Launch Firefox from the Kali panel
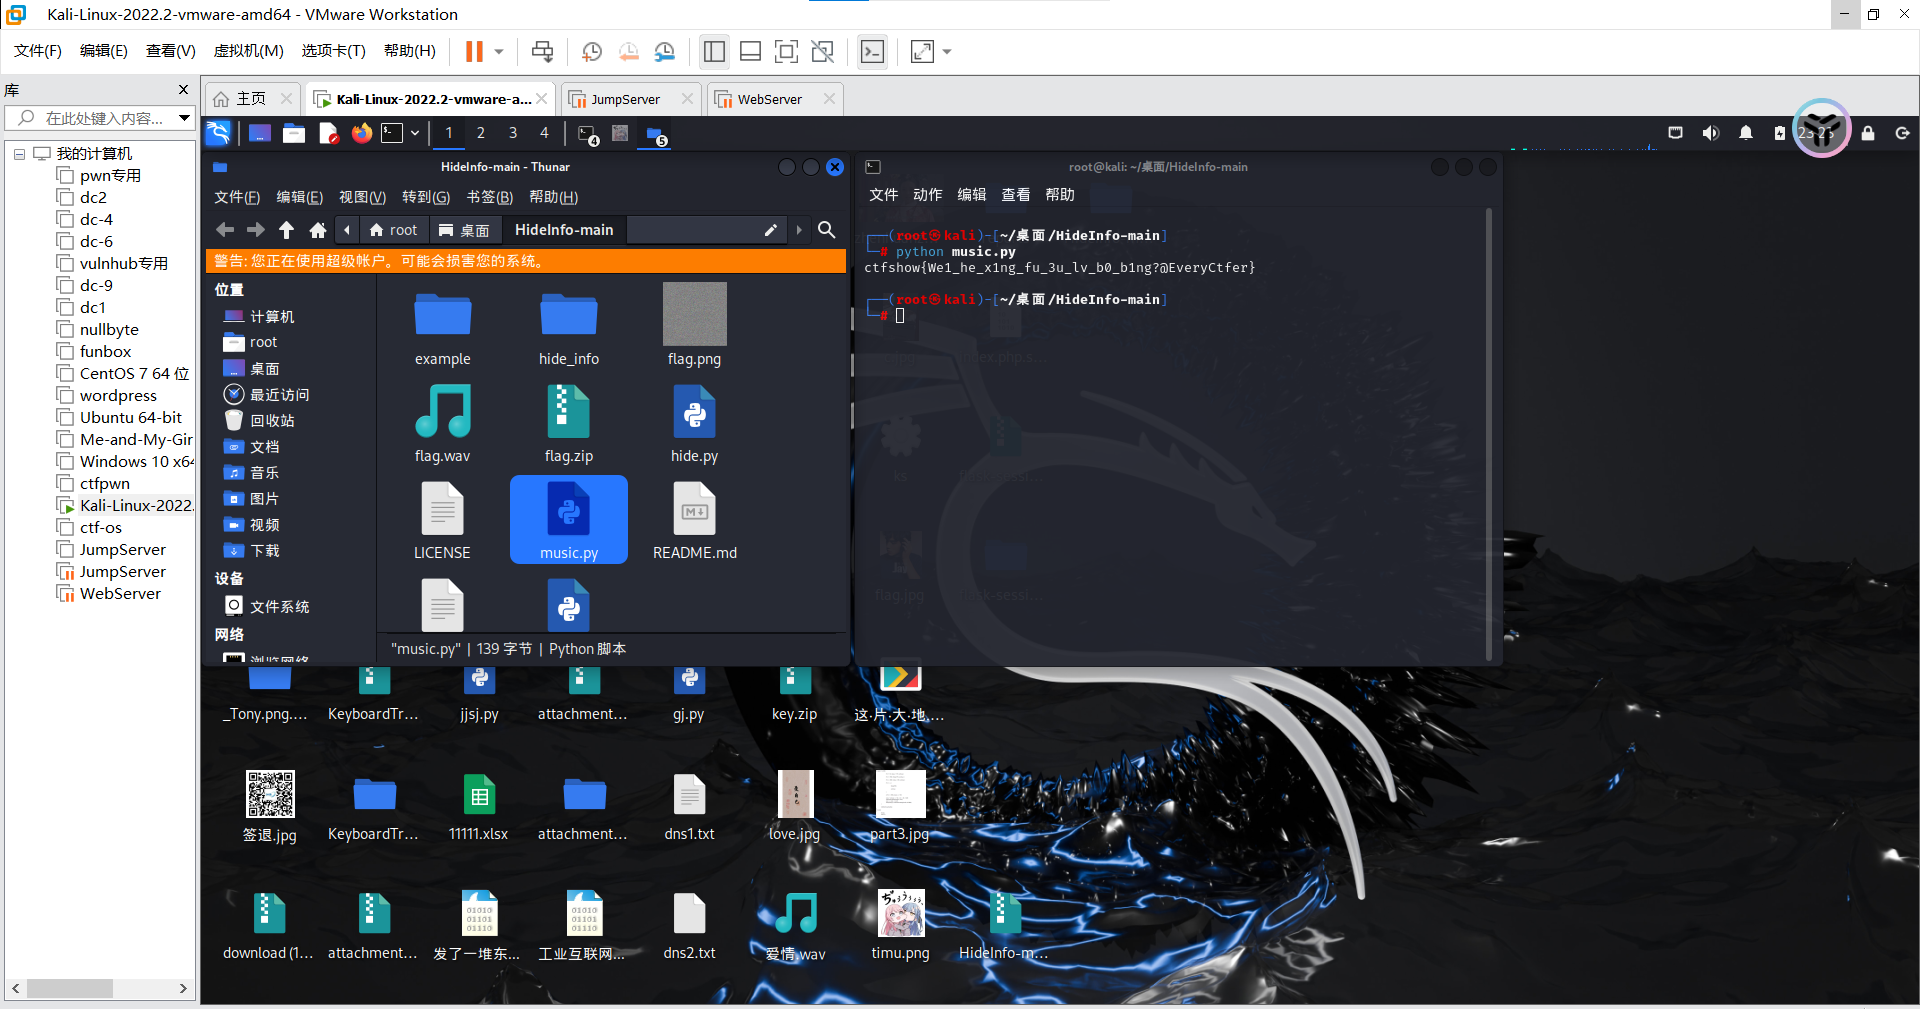 coord(361,133)
